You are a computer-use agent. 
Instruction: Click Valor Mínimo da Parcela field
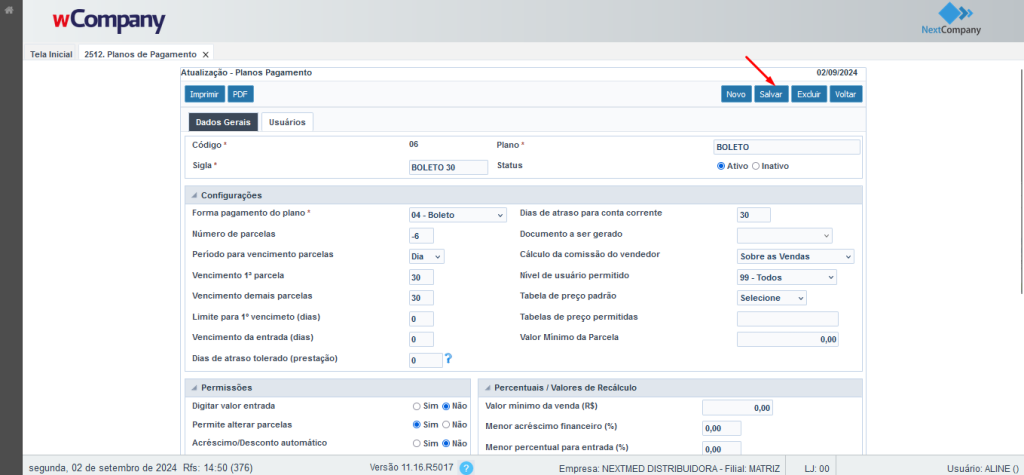click(x=788, y=339)
